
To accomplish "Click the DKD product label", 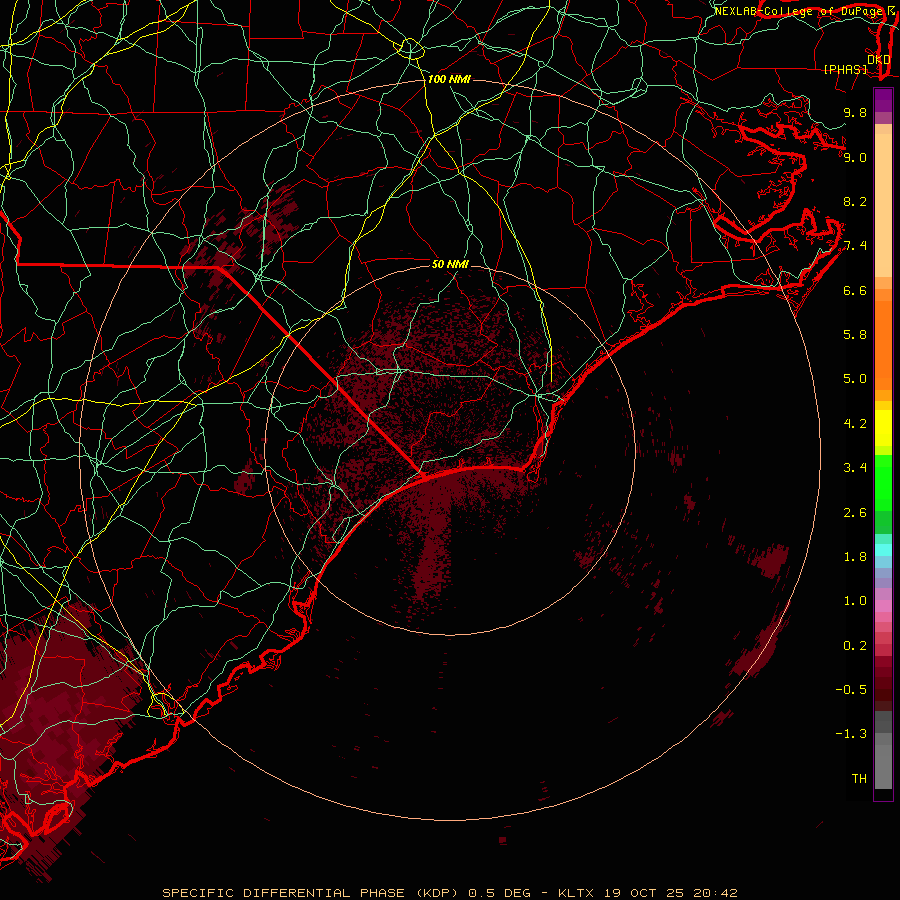I will coord(879,60).
